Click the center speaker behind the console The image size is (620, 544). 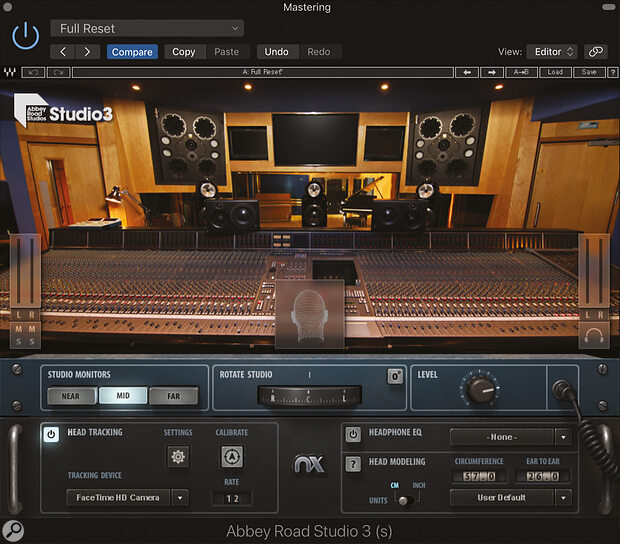pos(314,204)
